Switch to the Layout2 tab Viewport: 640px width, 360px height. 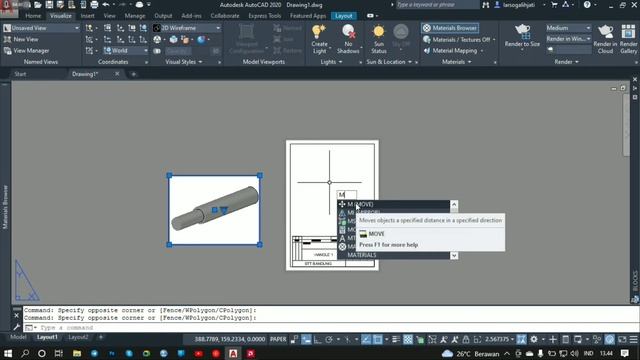pyautogui.click(x=78, y=337)
